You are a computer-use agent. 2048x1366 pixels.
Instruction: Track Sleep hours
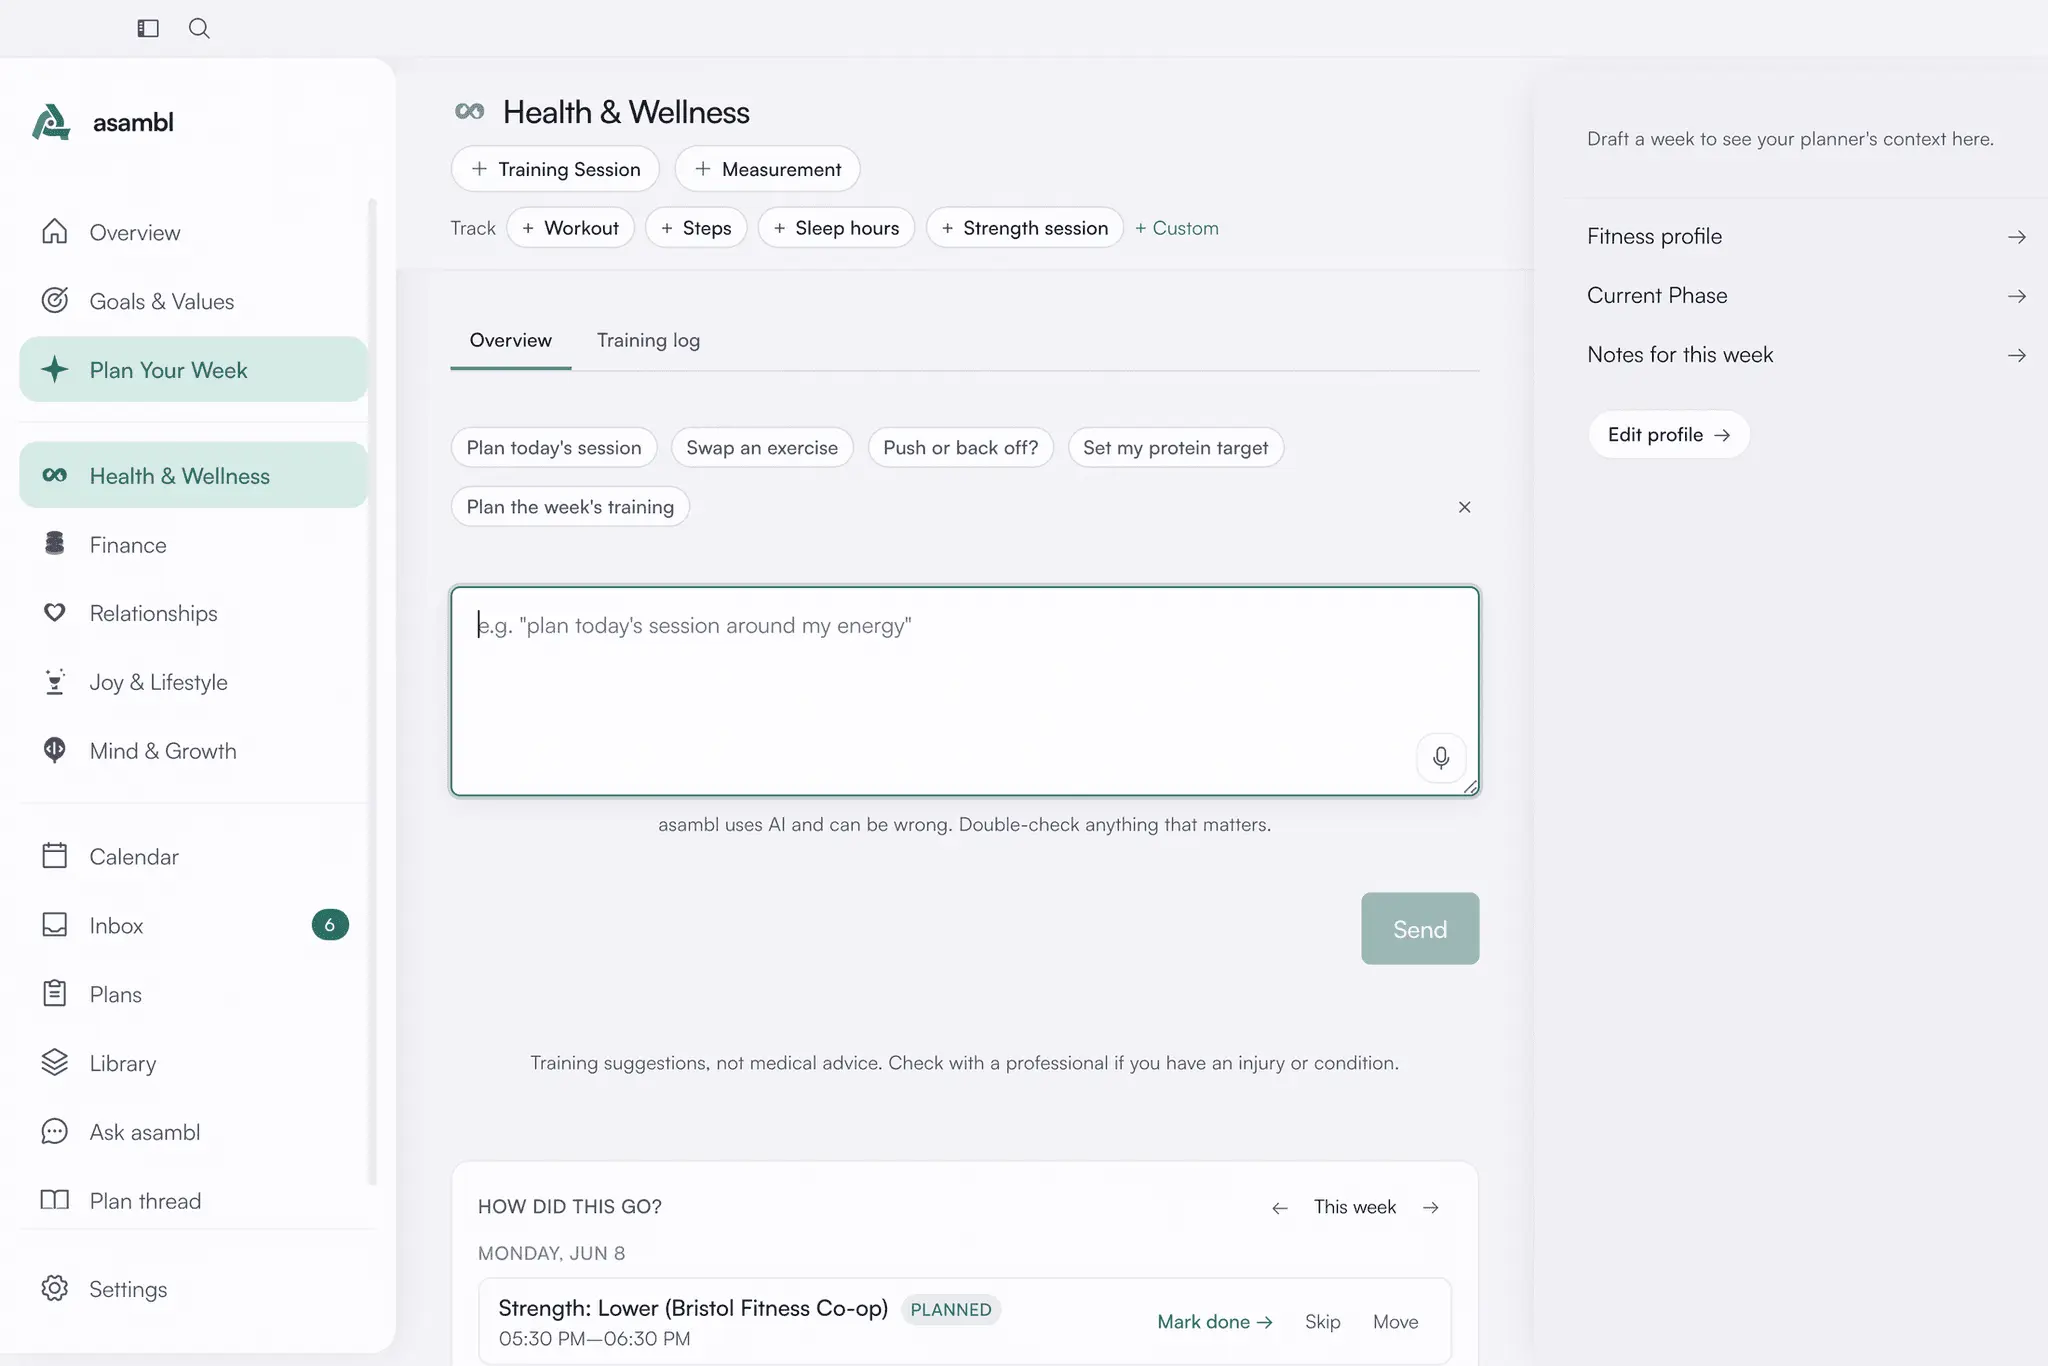pos(836,228)
